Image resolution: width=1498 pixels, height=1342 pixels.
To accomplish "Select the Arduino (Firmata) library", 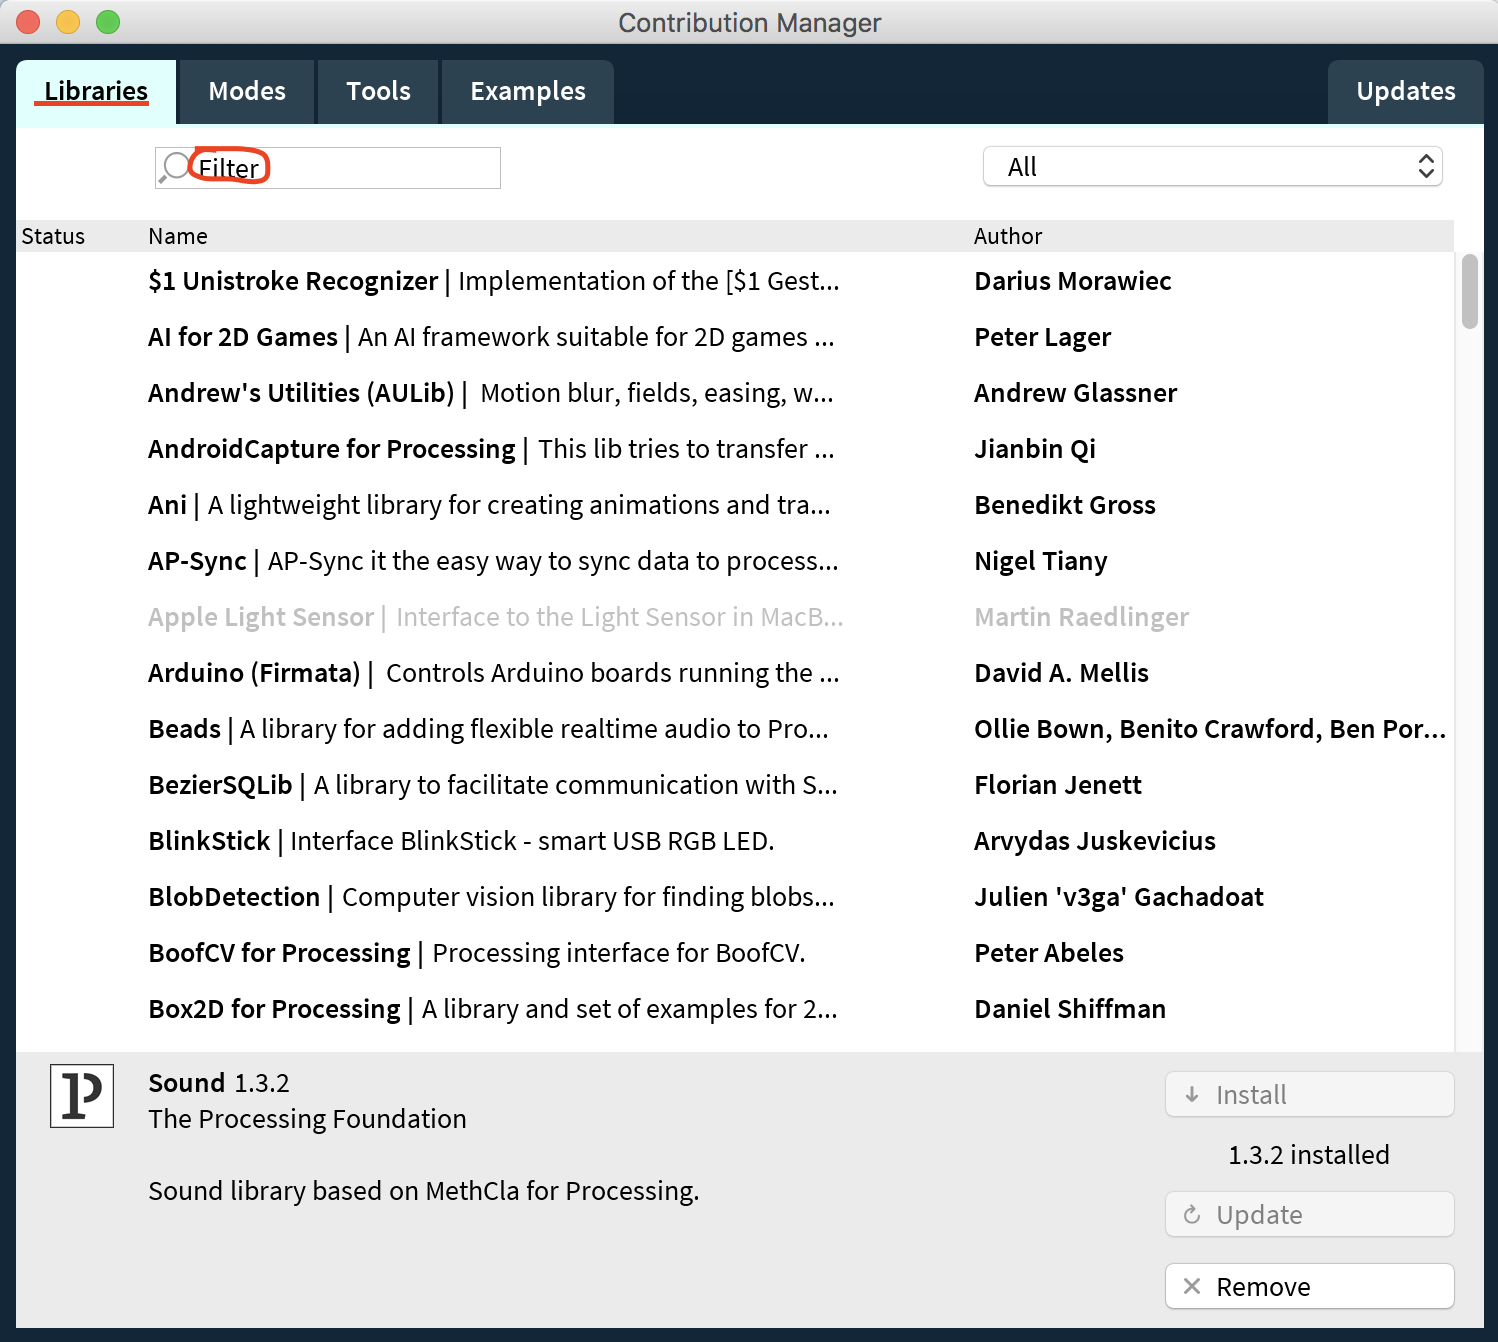I will pos(735,673).
